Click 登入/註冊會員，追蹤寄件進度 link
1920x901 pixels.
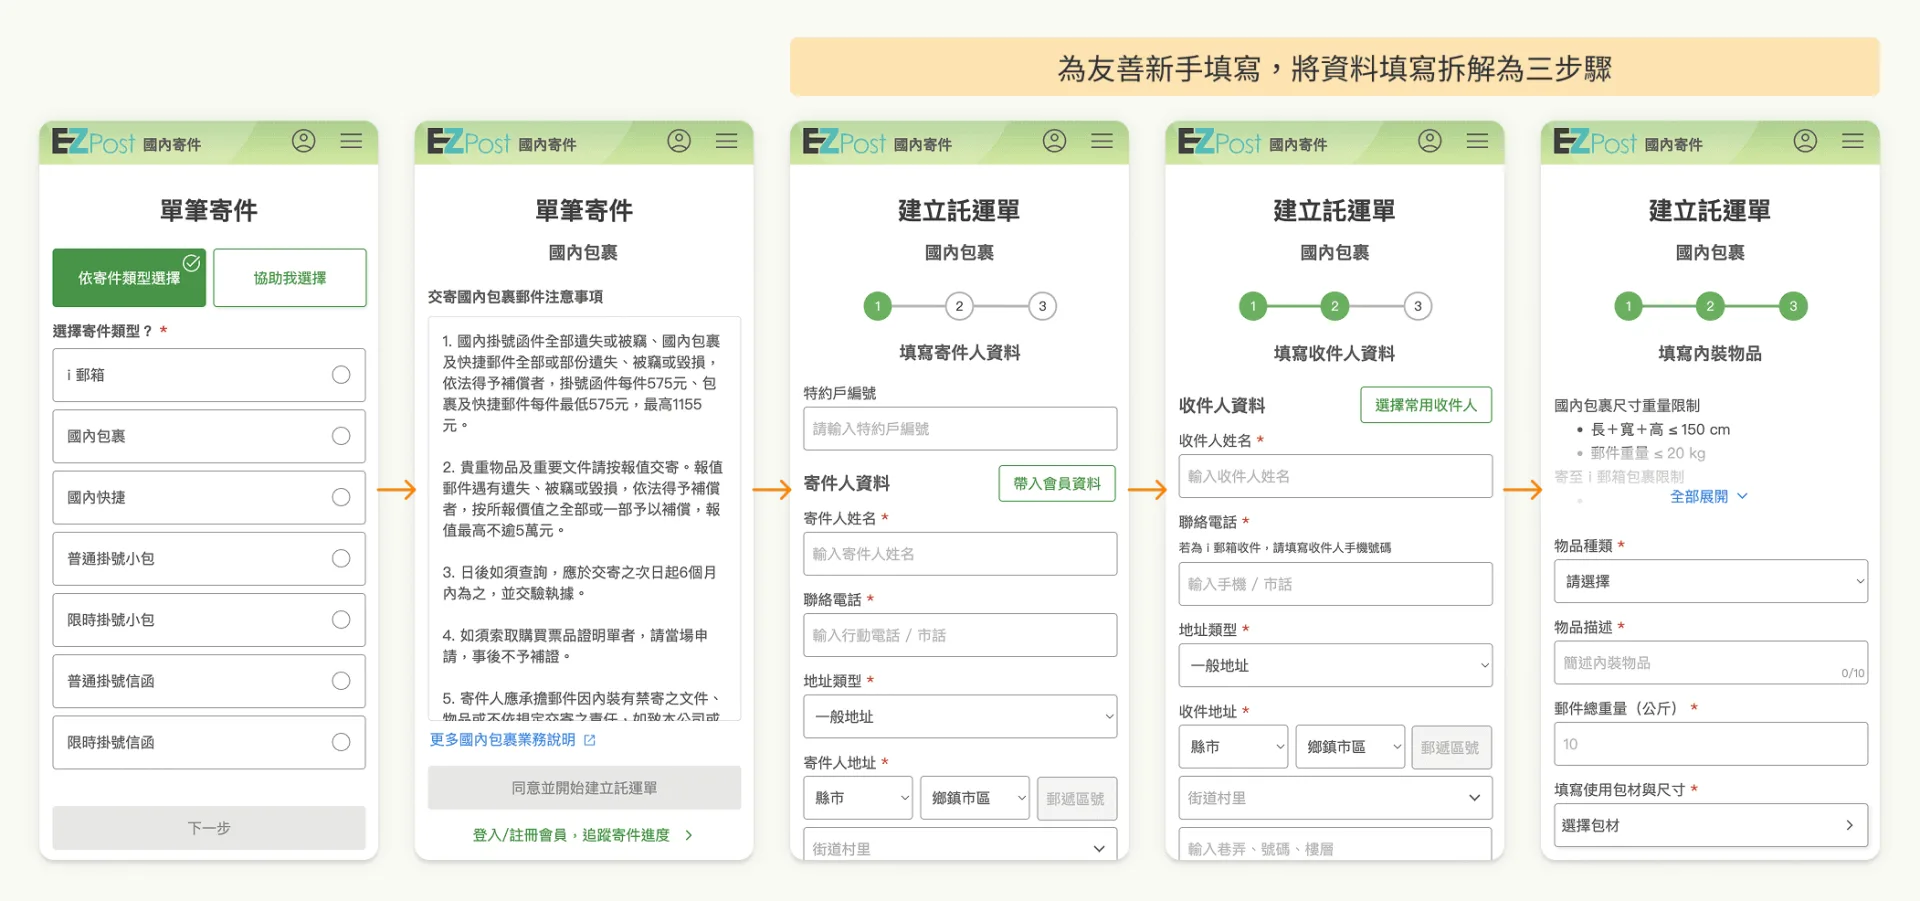(583, 835)
